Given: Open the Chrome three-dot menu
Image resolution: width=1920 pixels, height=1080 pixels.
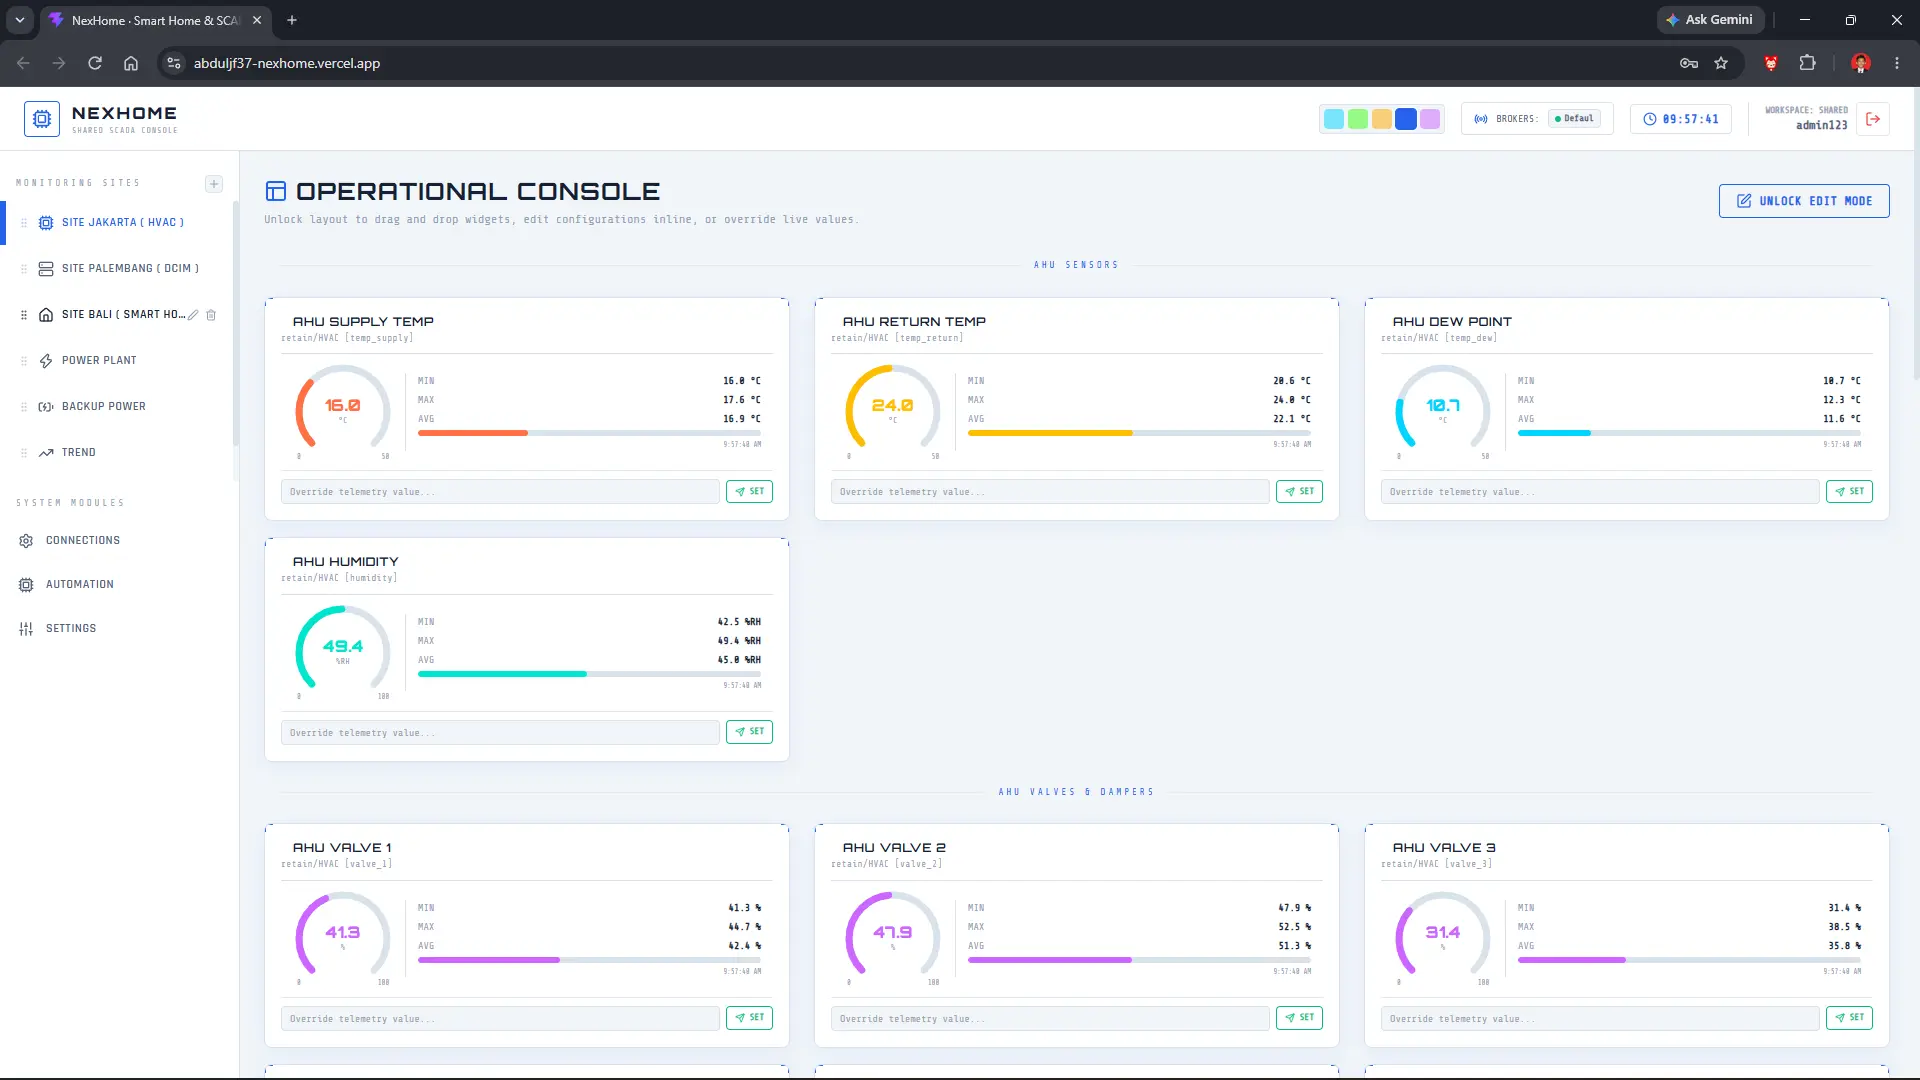Looking at the screenshot, I should pyautogui.click(x=1897, y=63).
